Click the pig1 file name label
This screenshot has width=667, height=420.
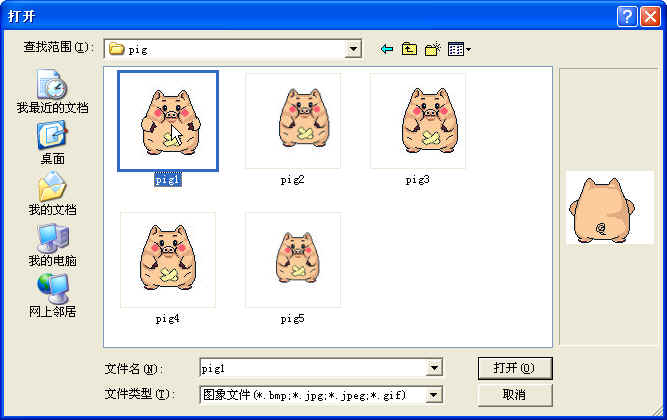click(x=168, y=180)
